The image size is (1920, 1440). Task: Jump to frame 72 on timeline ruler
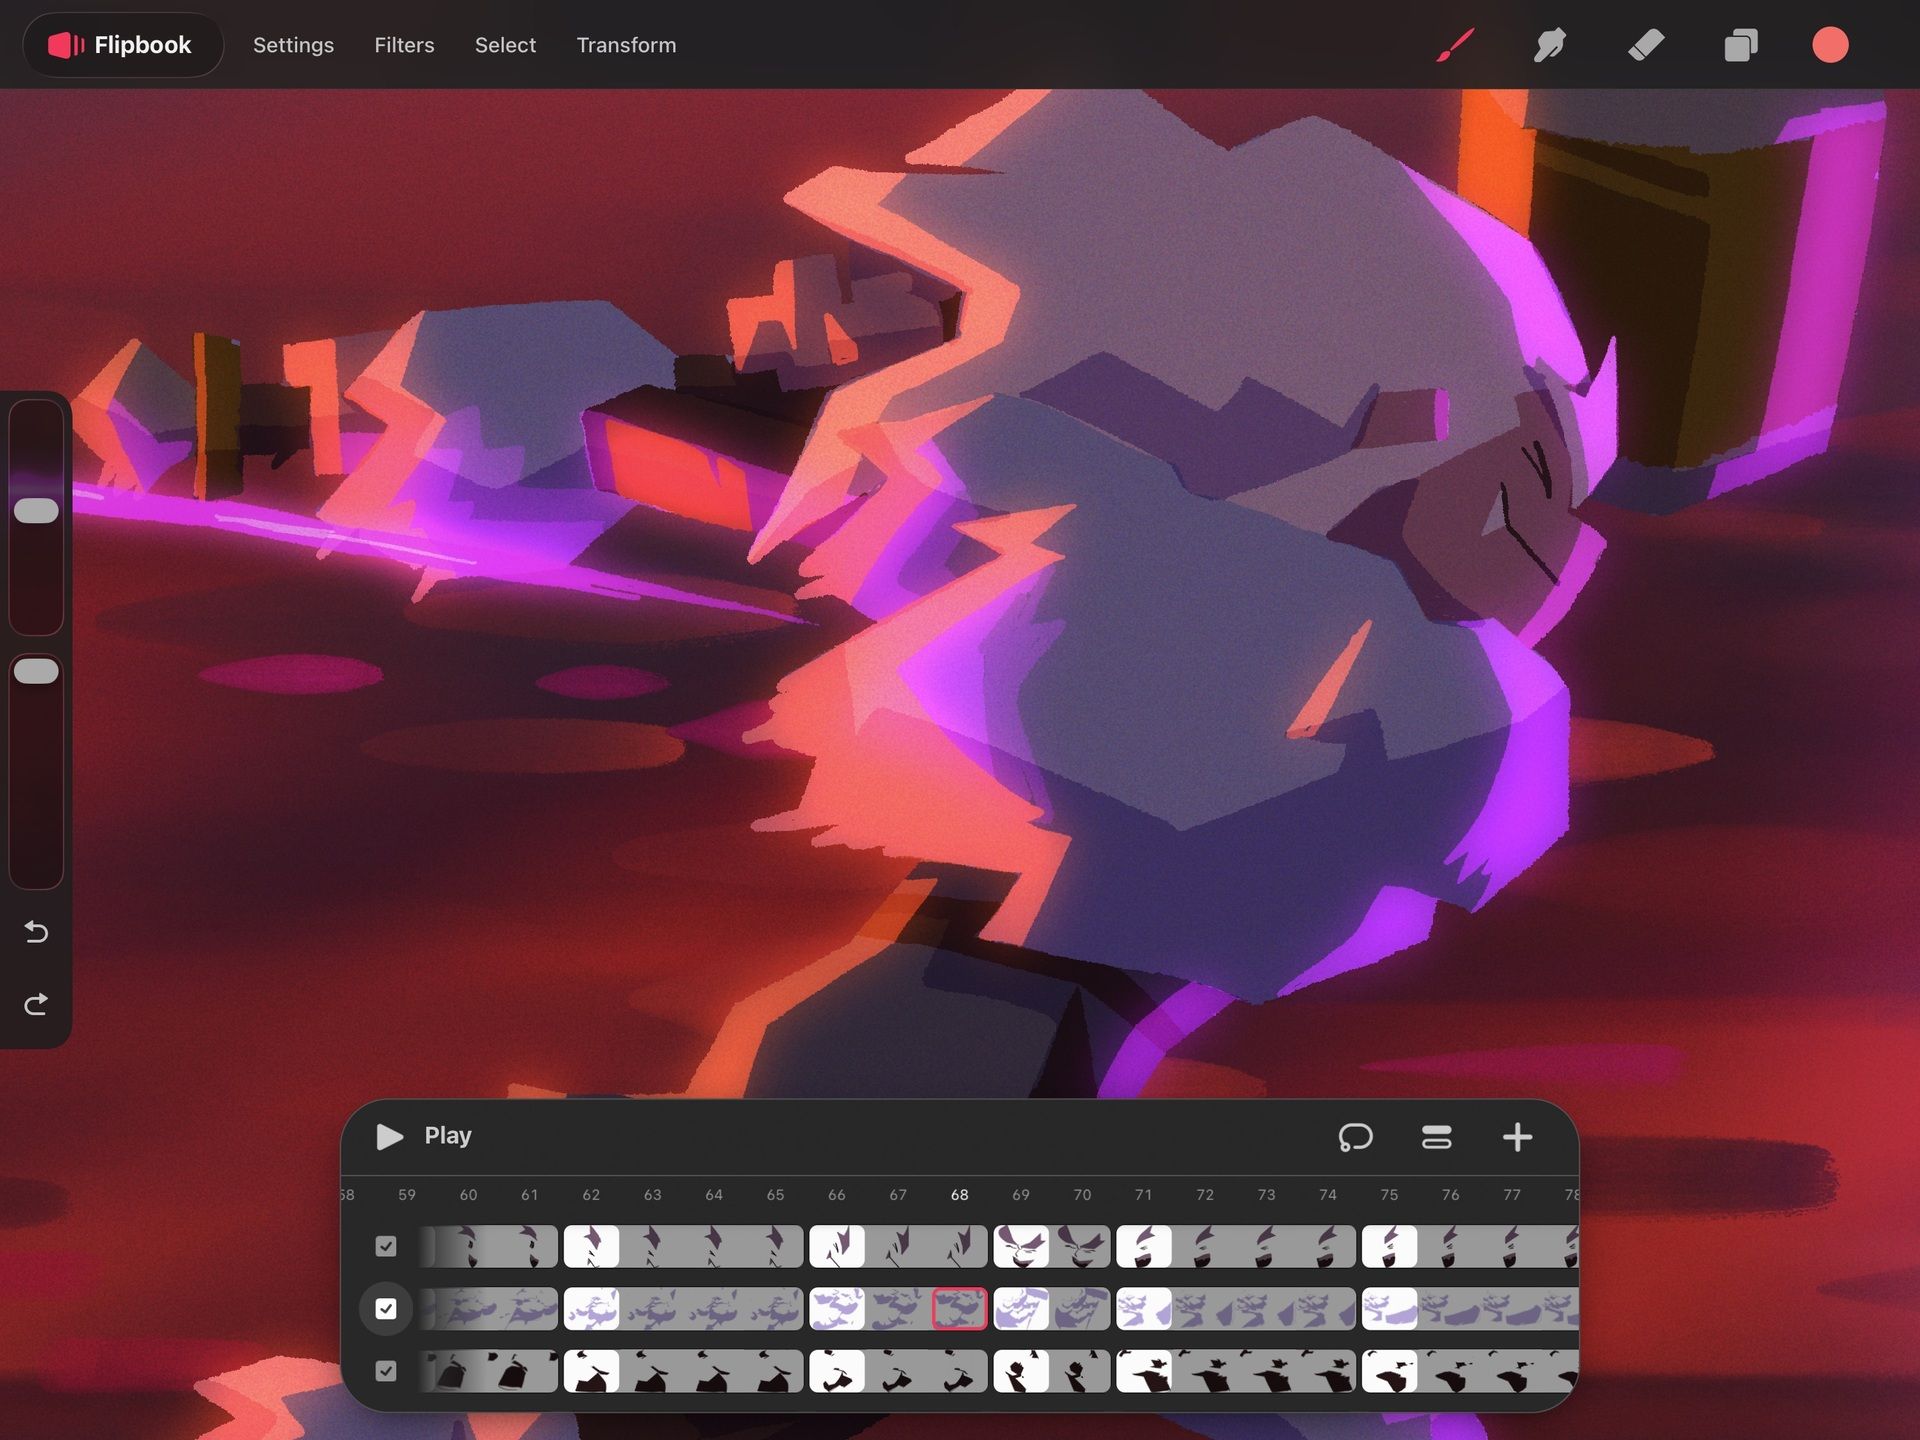[1205, 1195]
